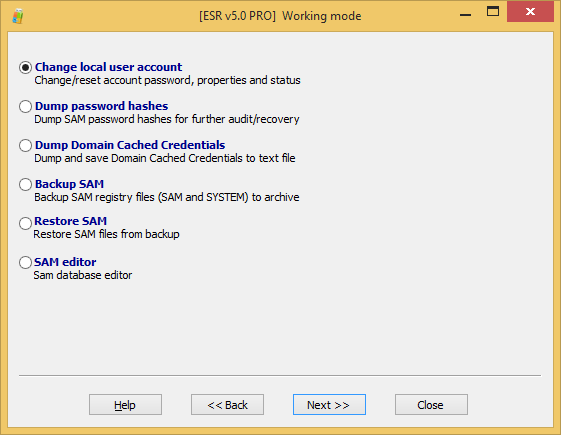Click the 'Sam database editor' description text
The image size is (561, 435).
click(83, 275)
